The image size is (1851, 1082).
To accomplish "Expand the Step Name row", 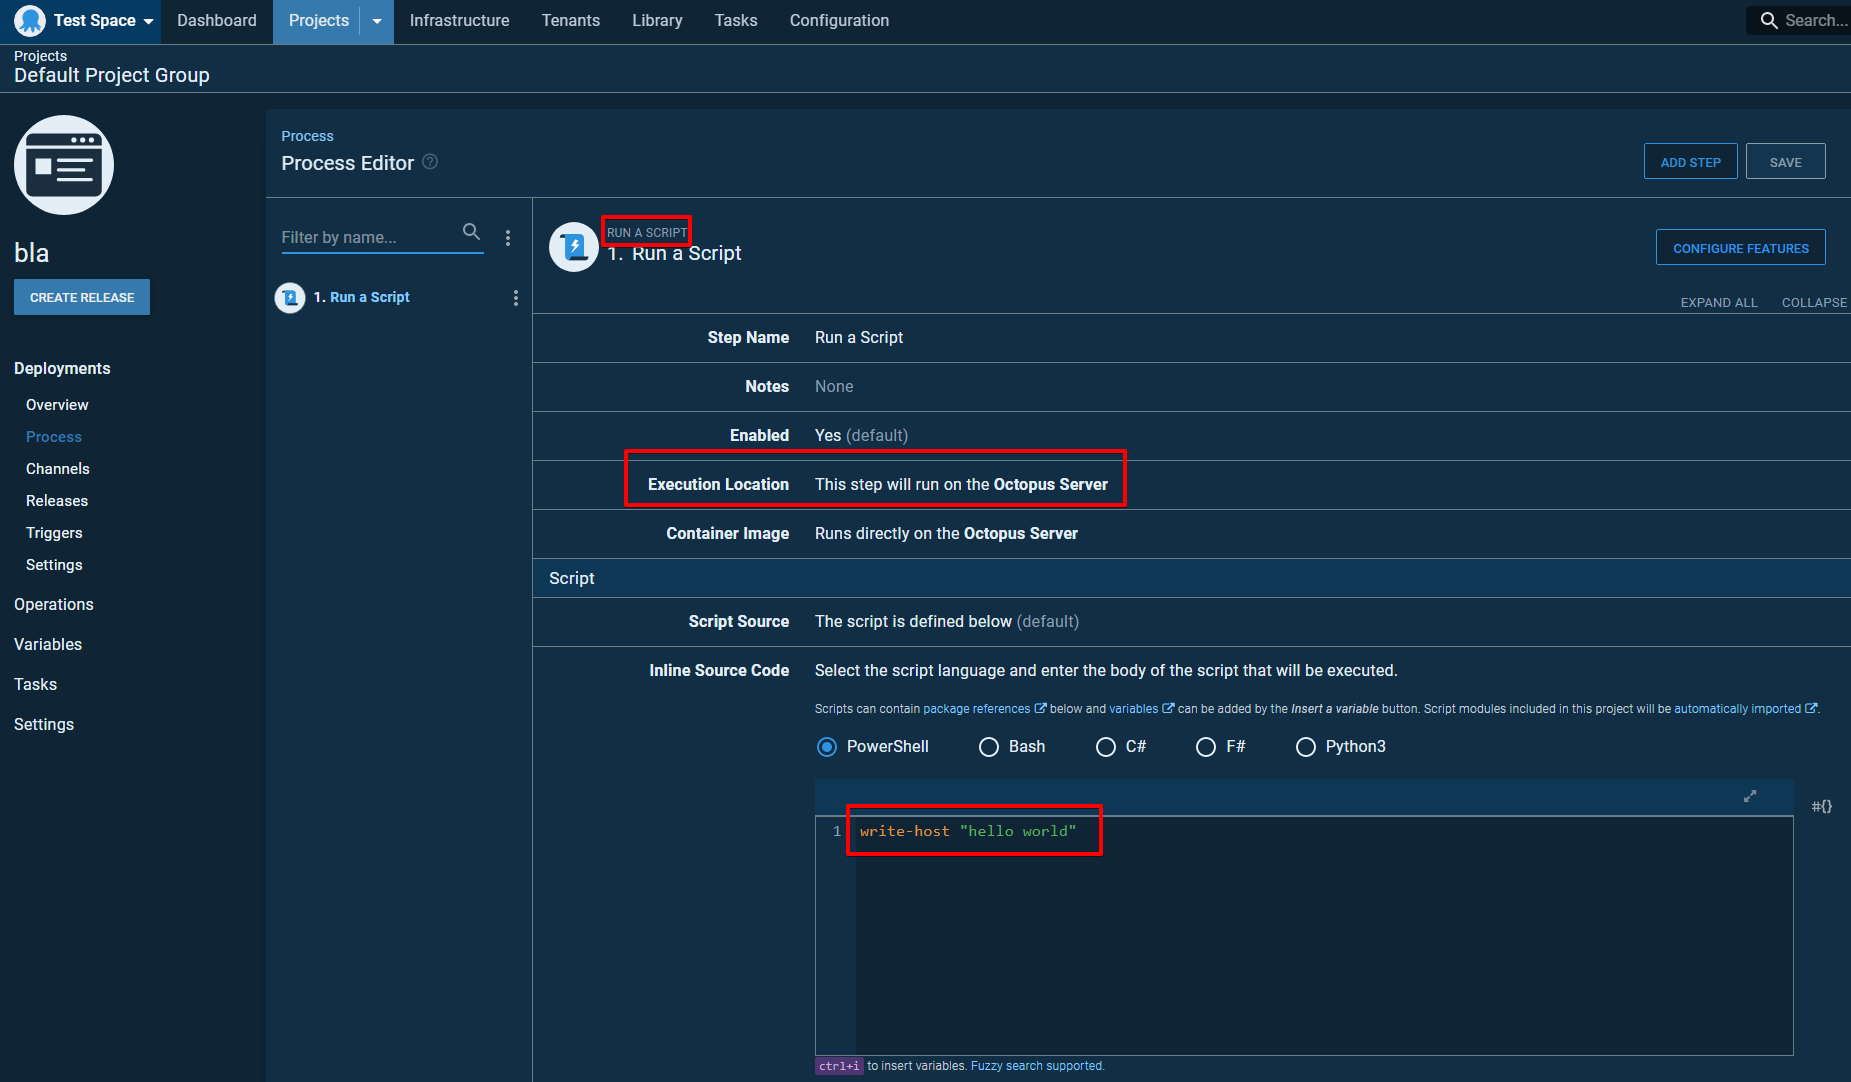I will (x=1191, y=338).
